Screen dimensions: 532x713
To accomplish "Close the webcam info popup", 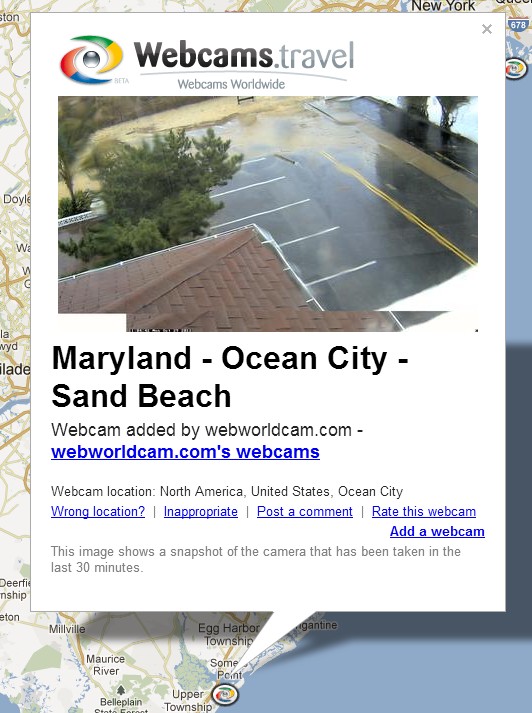I will [x=487, y=29].
